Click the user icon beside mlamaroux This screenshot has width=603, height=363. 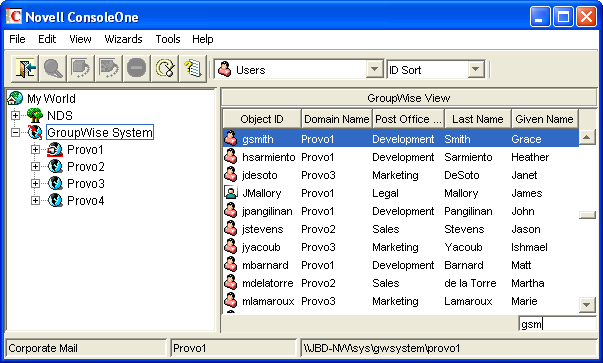click(x=231, y=300)
